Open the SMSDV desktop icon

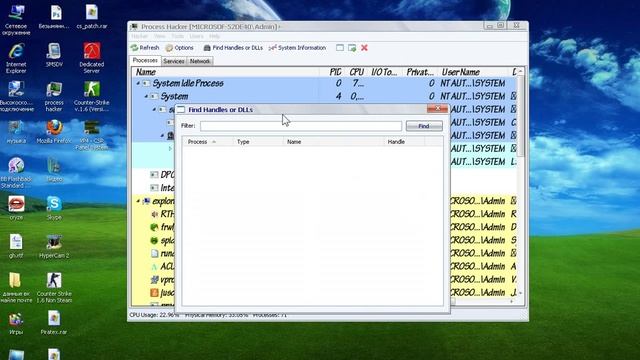click(54, 55)
